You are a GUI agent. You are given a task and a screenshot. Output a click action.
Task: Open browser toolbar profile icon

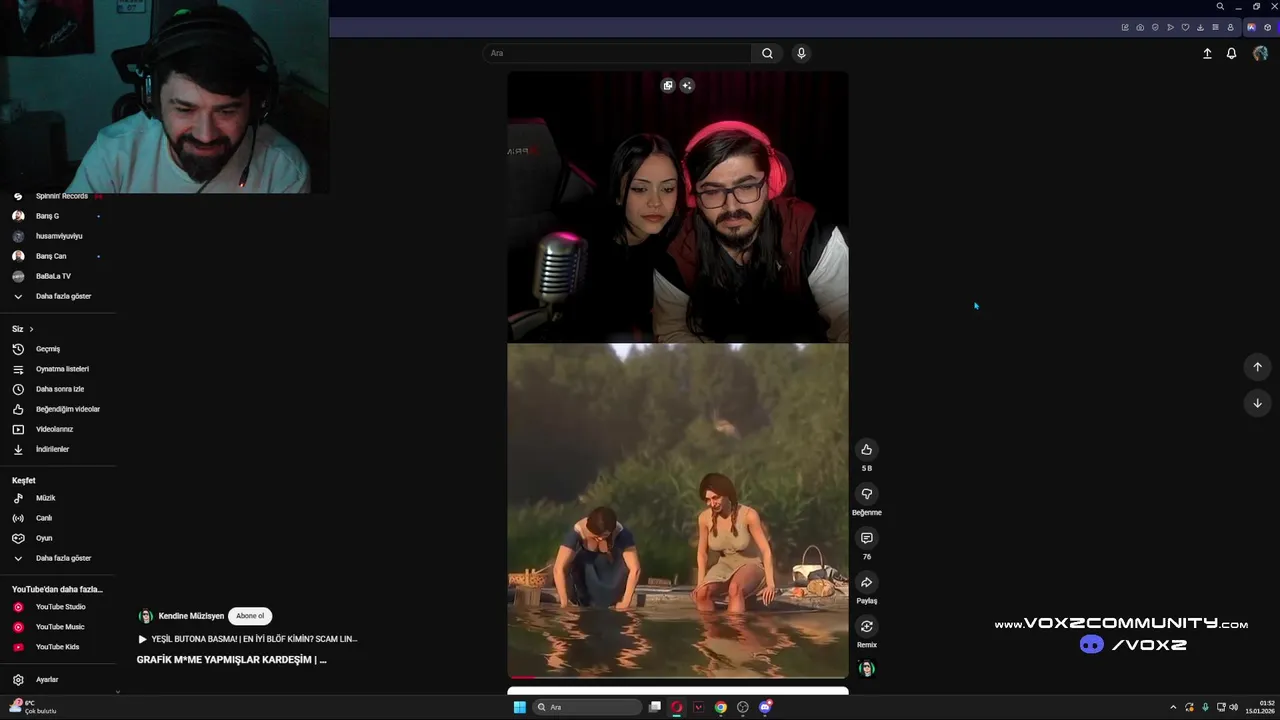click(x=1230, y=27)
